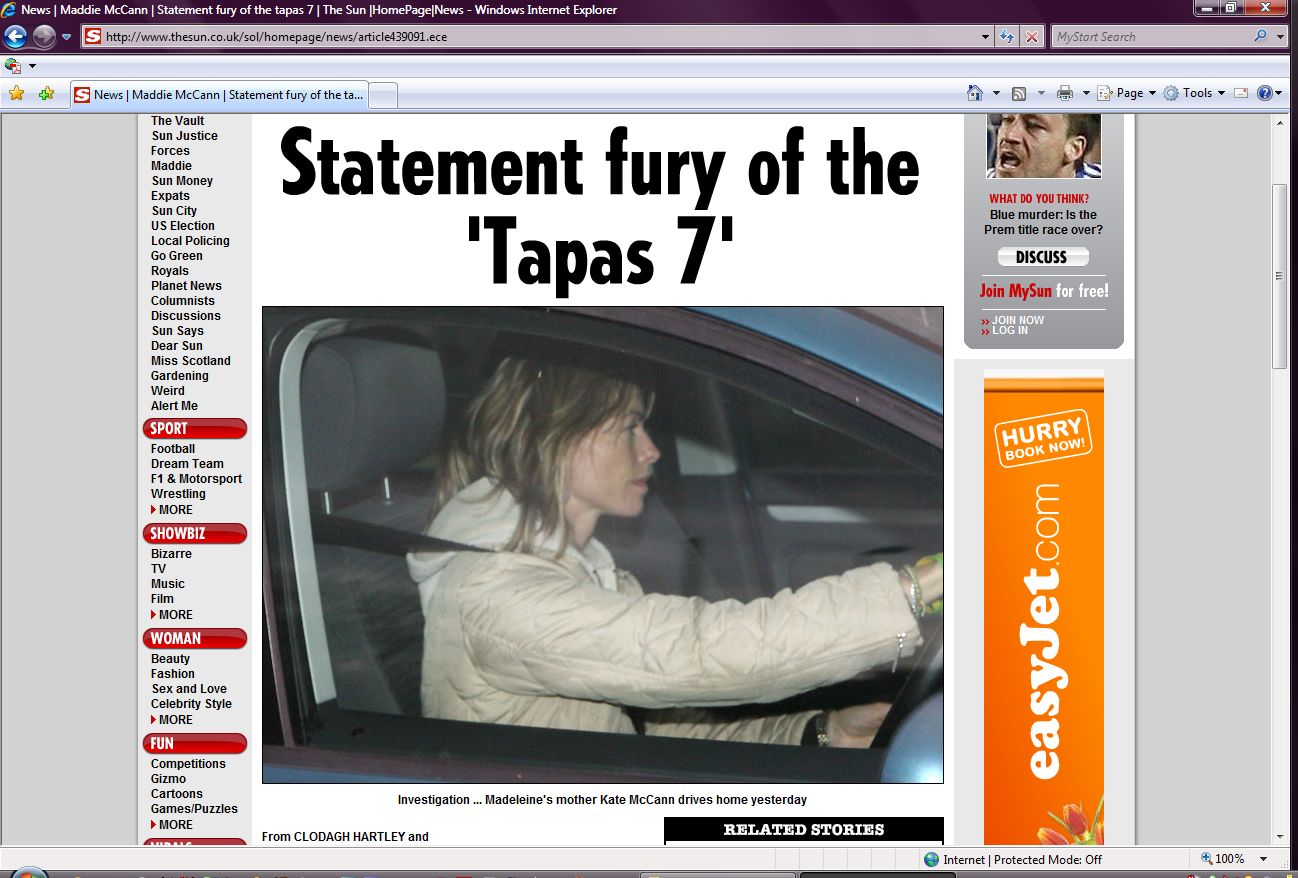The height and width of the screenshot is (878, 1298).
Task: Click the Help question mark icon
Action: 1264,93
